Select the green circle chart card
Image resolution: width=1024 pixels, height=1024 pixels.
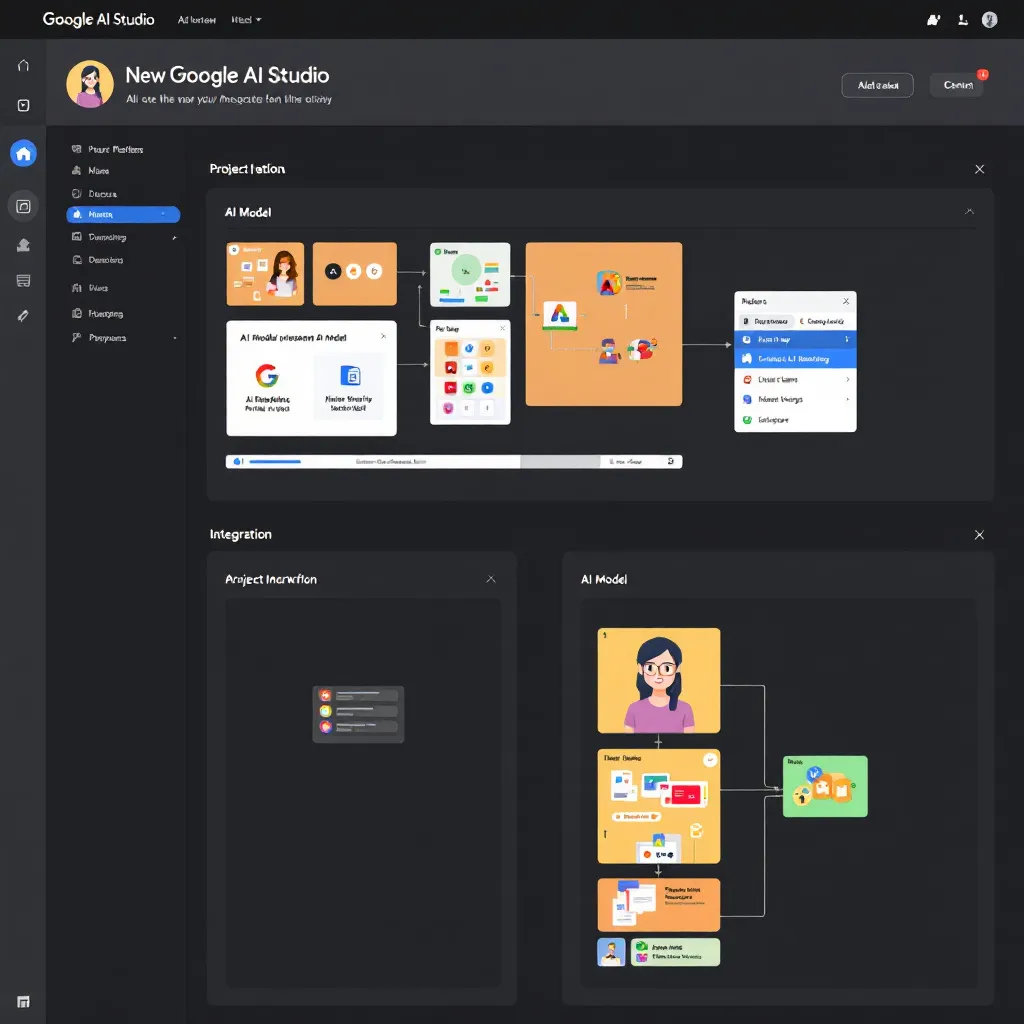tap(470, 274)
